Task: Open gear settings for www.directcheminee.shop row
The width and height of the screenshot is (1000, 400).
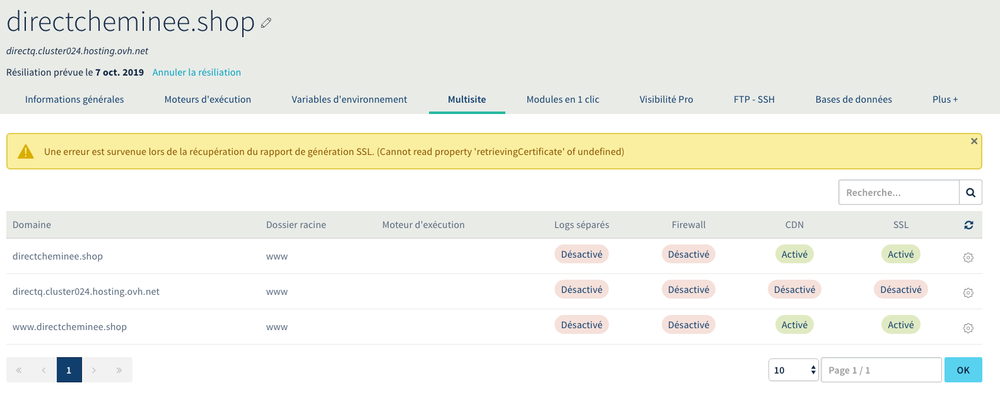Action: tap(968, 327)
